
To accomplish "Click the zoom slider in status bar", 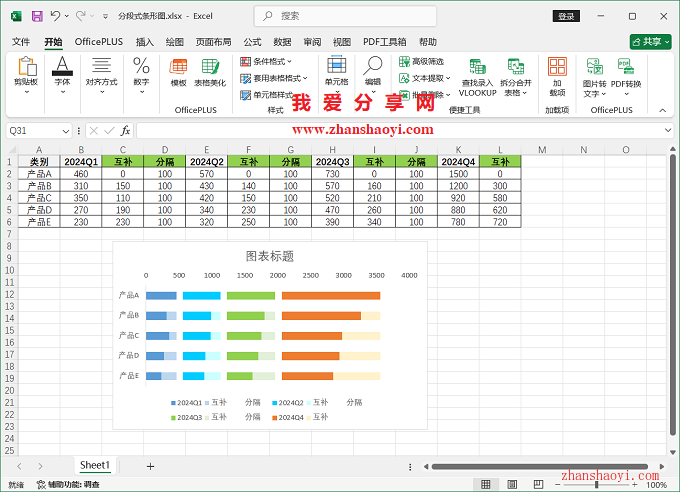I will tap(598, 485).
